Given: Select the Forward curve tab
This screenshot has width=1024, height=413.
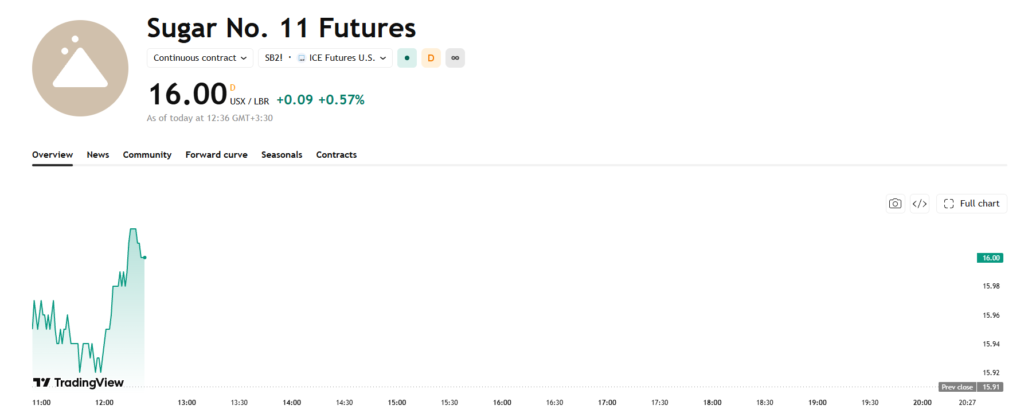Looking at the screenshot, I should point(216,155).
